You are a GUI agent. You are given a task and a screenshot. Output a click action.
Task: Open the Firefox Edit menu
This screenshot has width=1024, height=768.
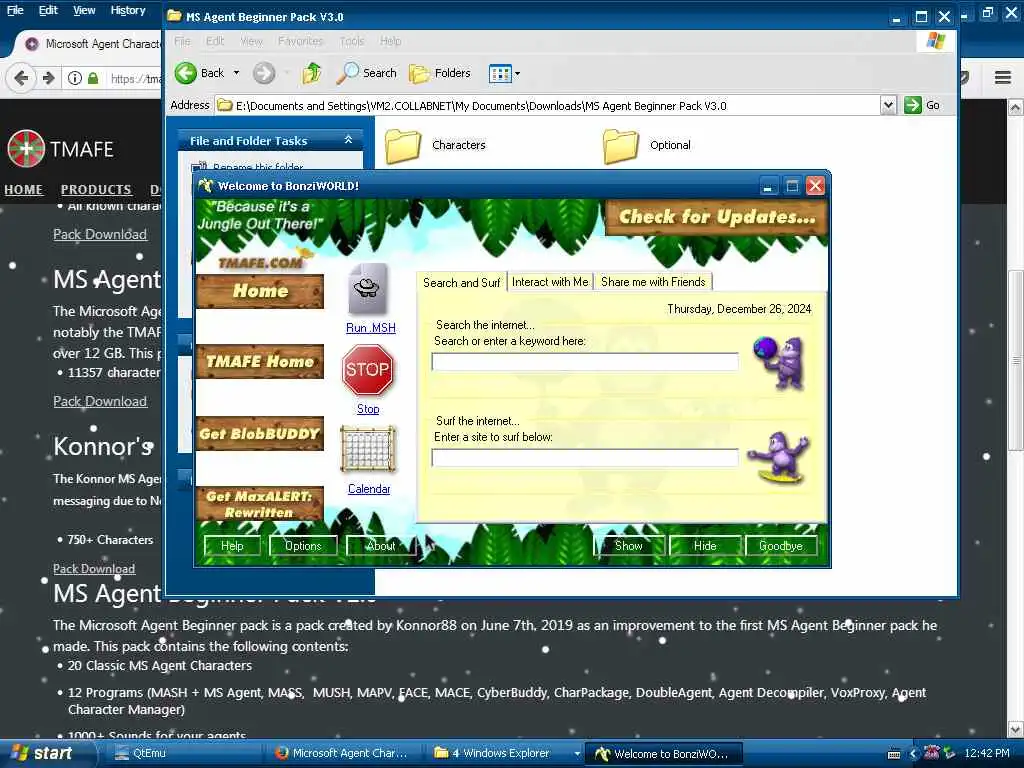tap(48, 10)
